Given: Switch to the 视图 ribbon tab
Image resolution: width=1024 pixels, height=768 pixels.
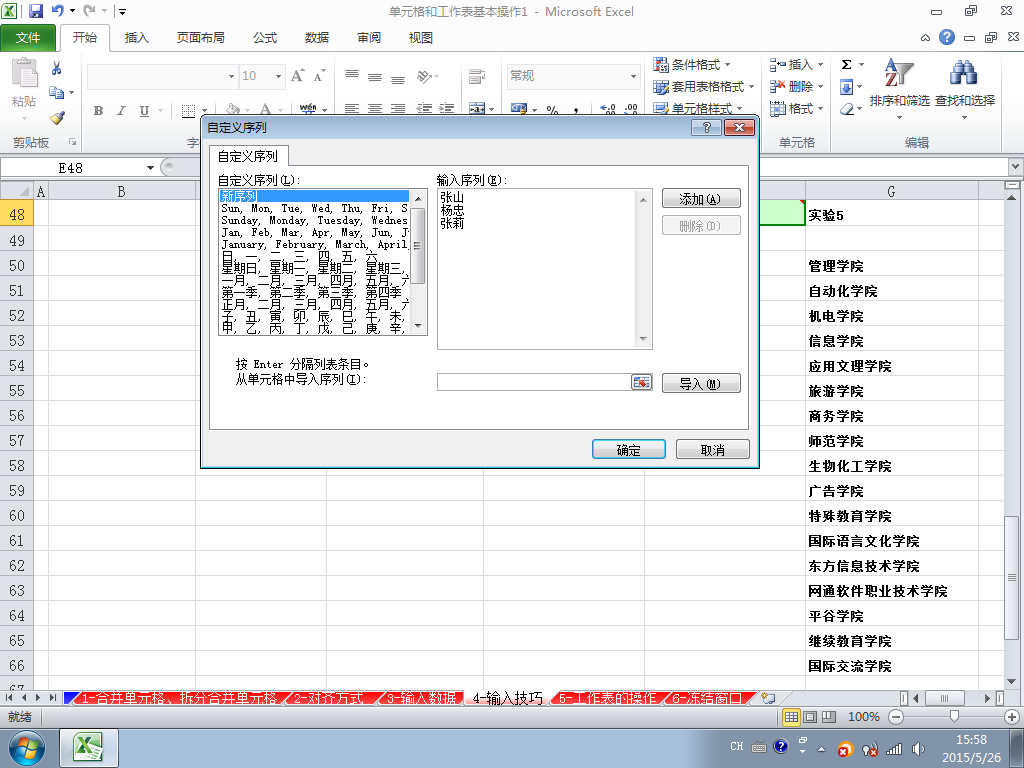Looking at the screenshot, I should (x=421, y=38).
